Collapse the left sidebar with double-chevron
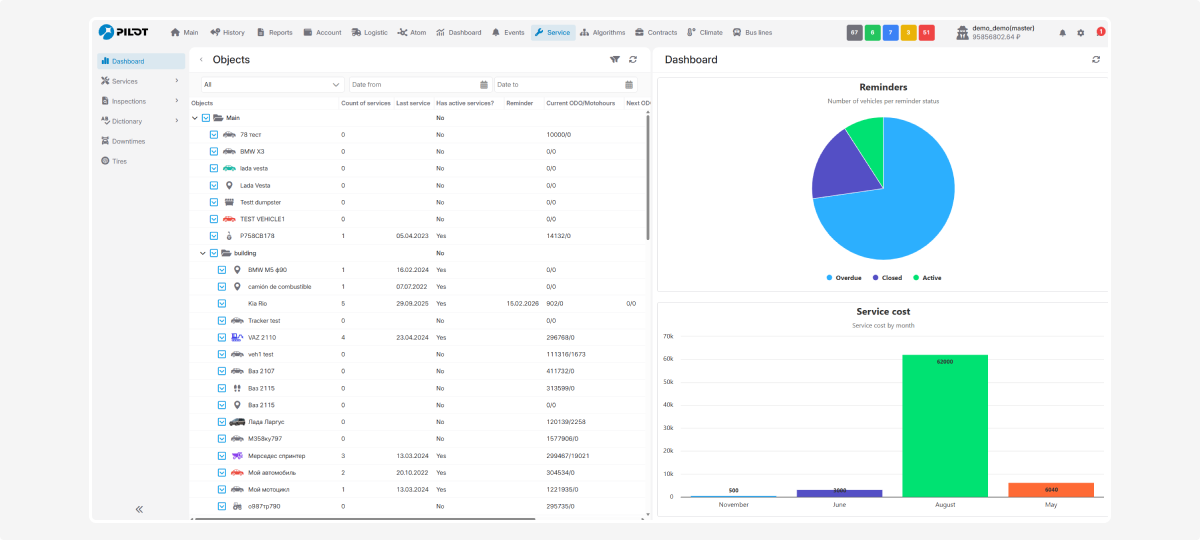This screenshot has height=540, width=1200. [139, 509]
